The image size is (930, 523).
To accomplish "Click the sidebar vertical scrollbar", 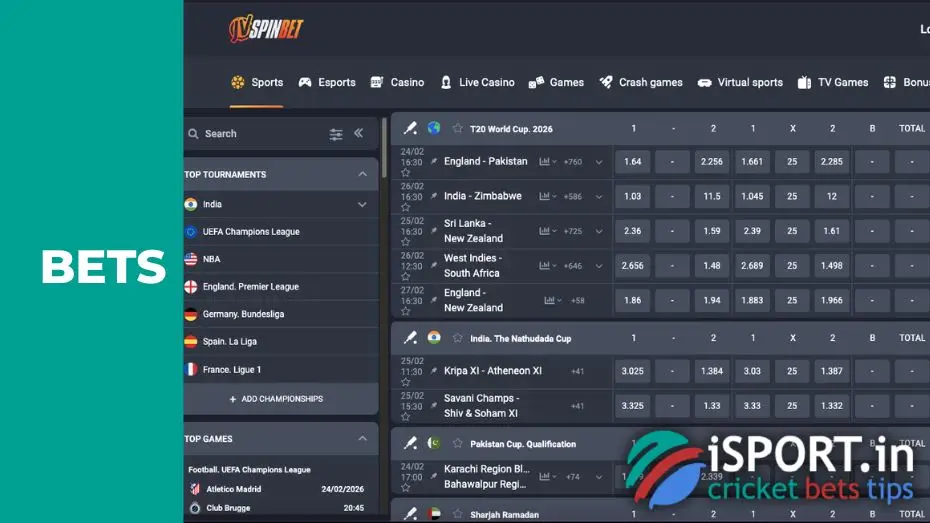I will (x=384, y=147).
